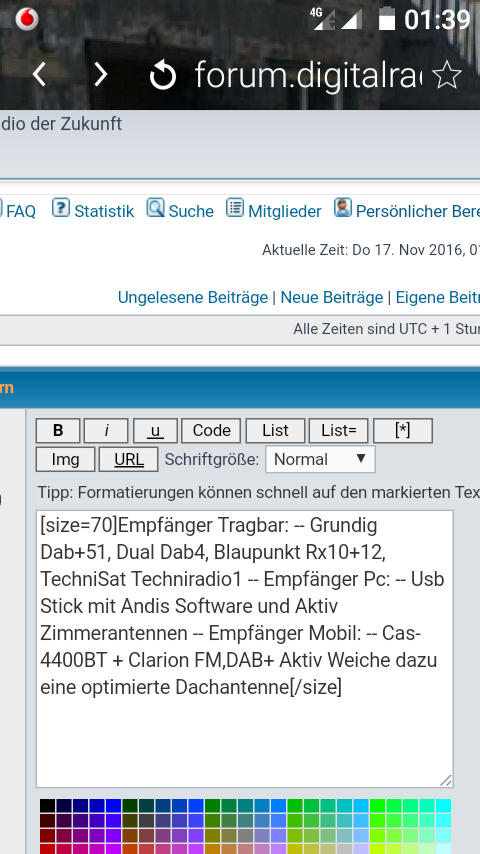
Task: Pick the bright green color swatch
Action: 377,806
